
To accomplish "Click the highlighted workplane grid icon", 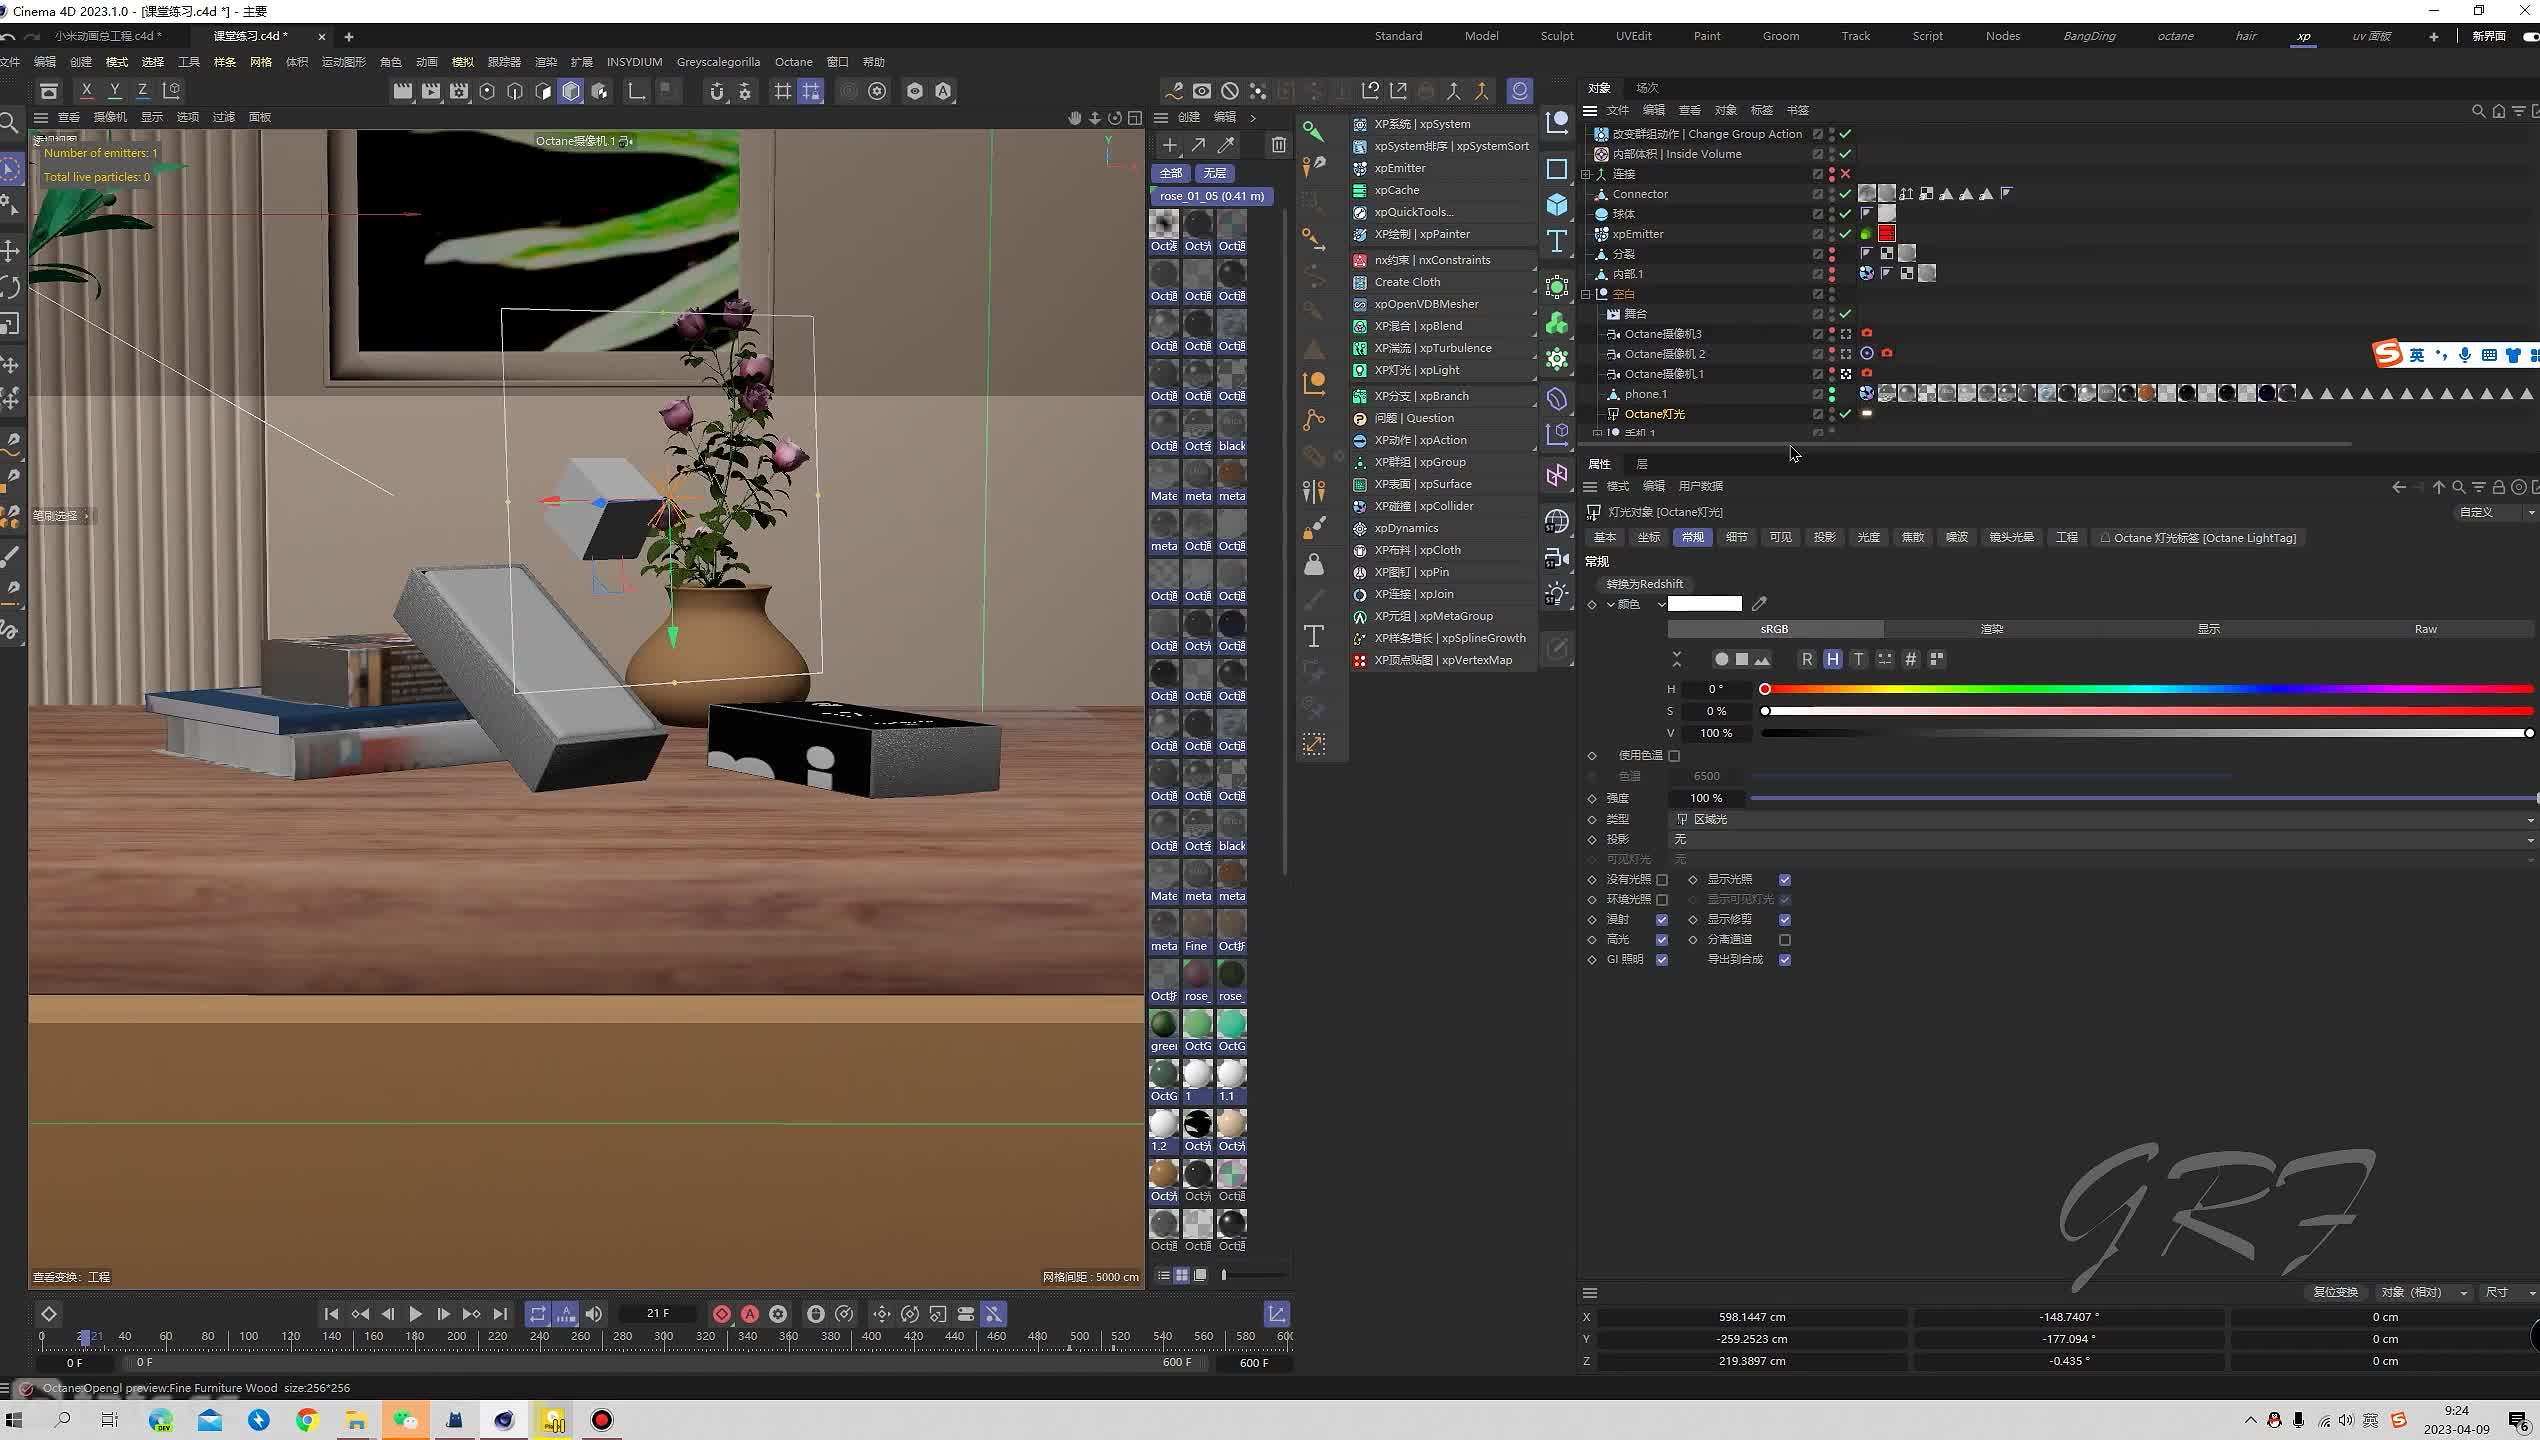I will [x=811, y=91].
